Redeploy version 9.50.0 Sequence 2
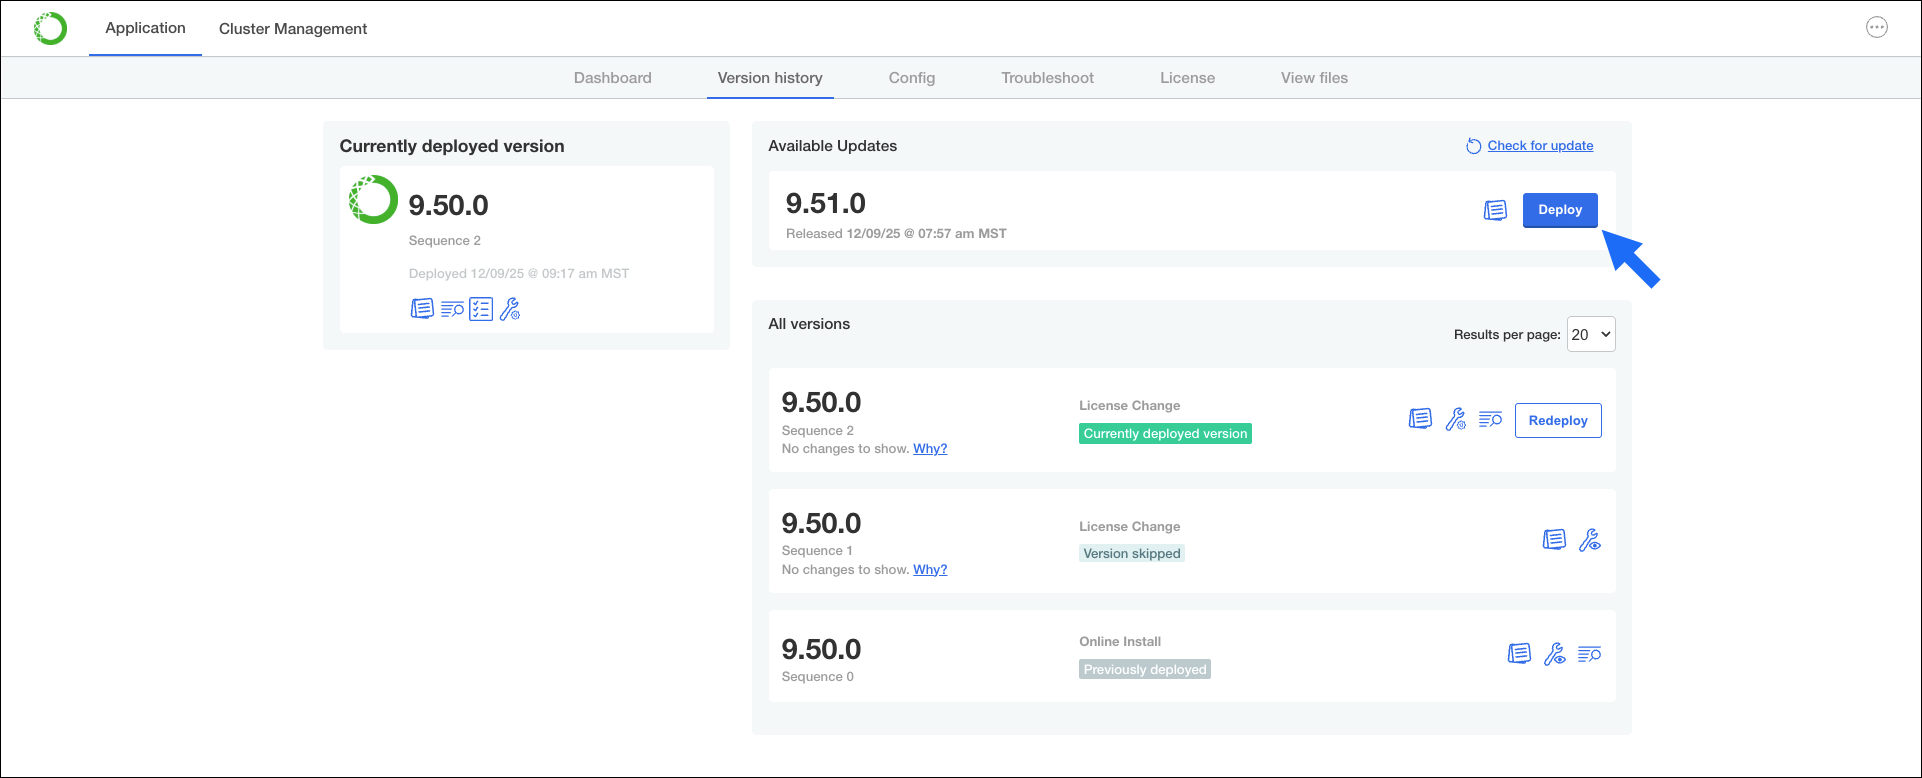This screenshot has width=1922, height=778. click(1558, 421)
